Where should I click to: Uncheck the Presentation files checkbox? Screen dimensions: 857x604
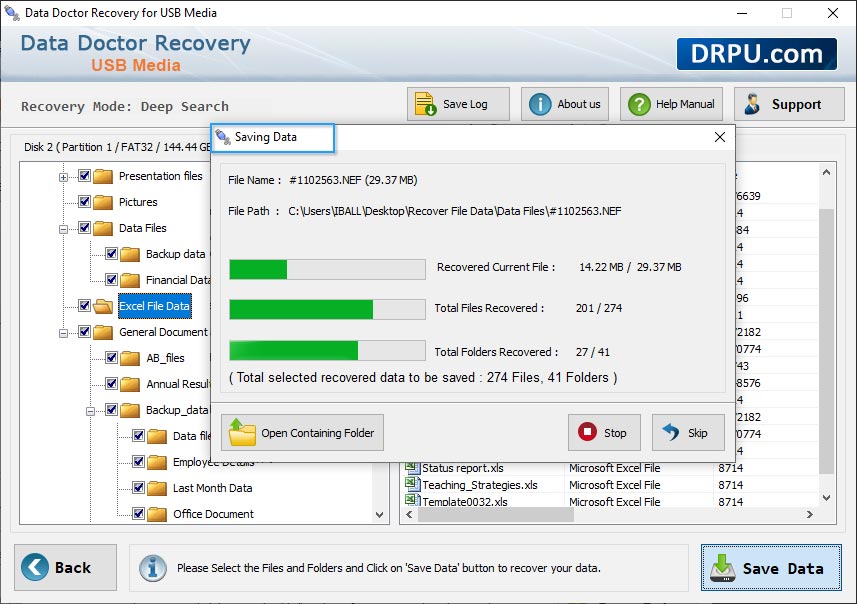click(84, 175)
